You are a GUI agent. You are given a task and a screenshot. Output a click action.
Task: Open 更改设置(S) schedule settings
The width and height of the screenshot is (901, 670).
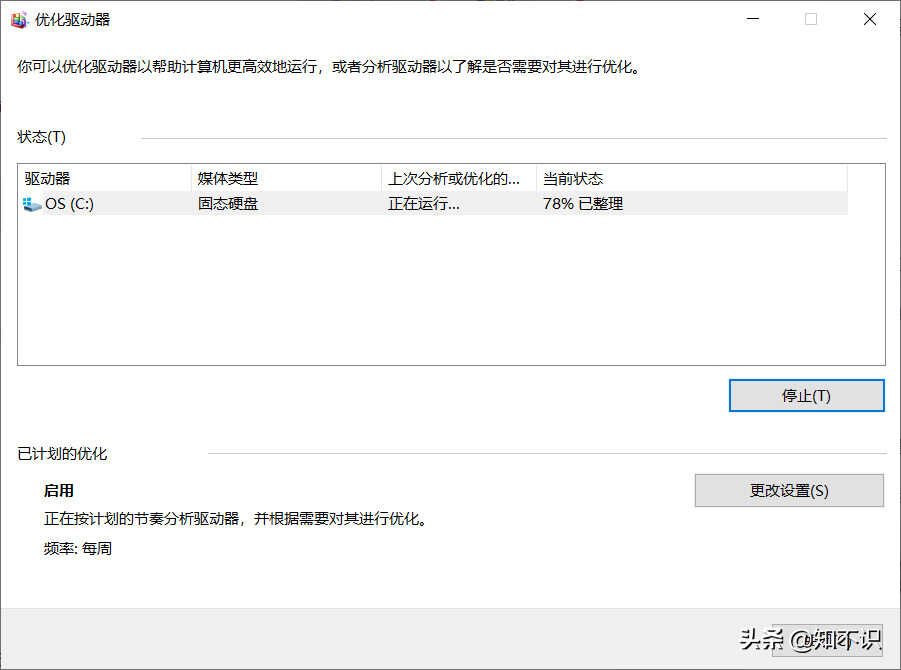pos(789,490)
